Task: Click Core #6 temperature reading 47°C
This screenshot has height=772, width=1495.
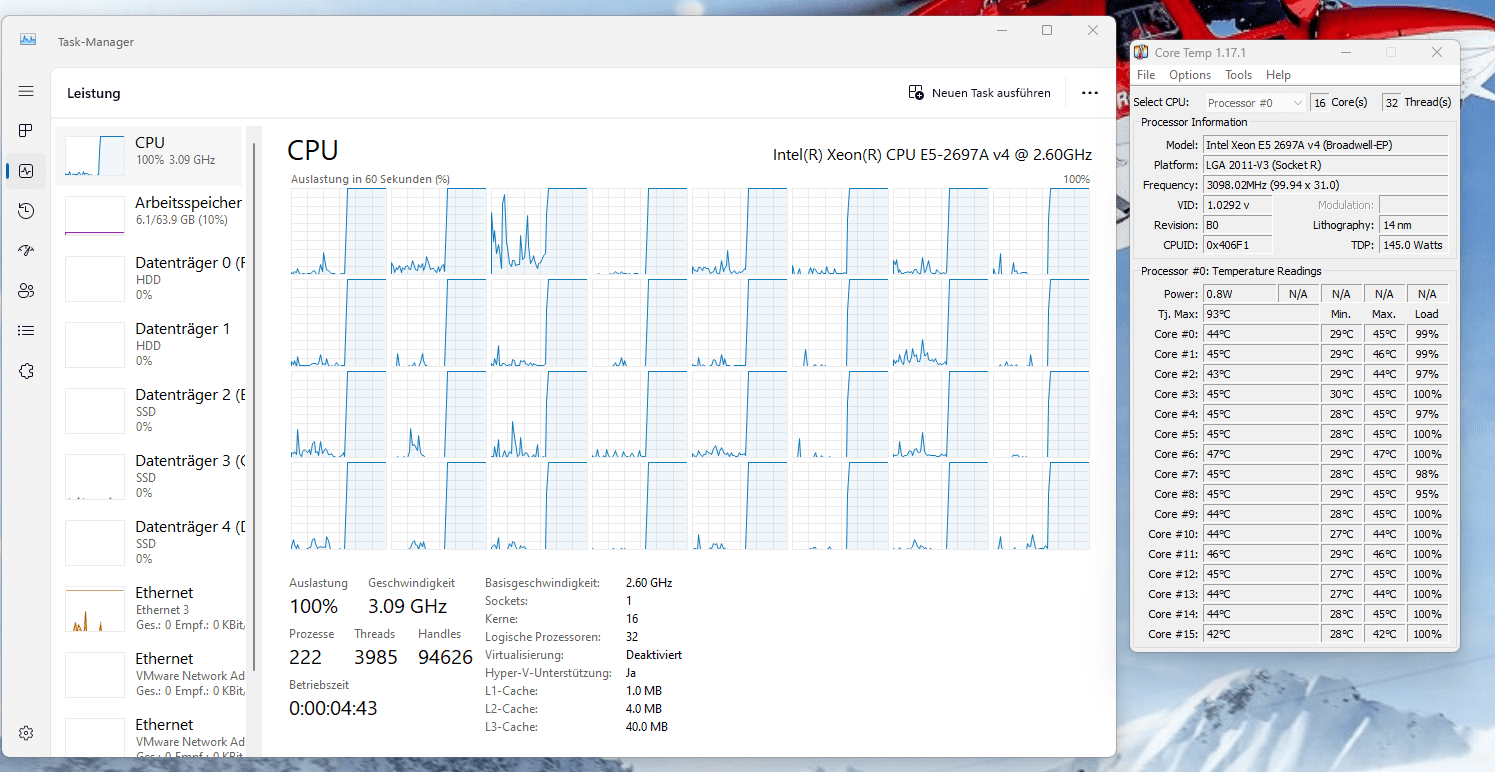Action: coord(1260,454)
